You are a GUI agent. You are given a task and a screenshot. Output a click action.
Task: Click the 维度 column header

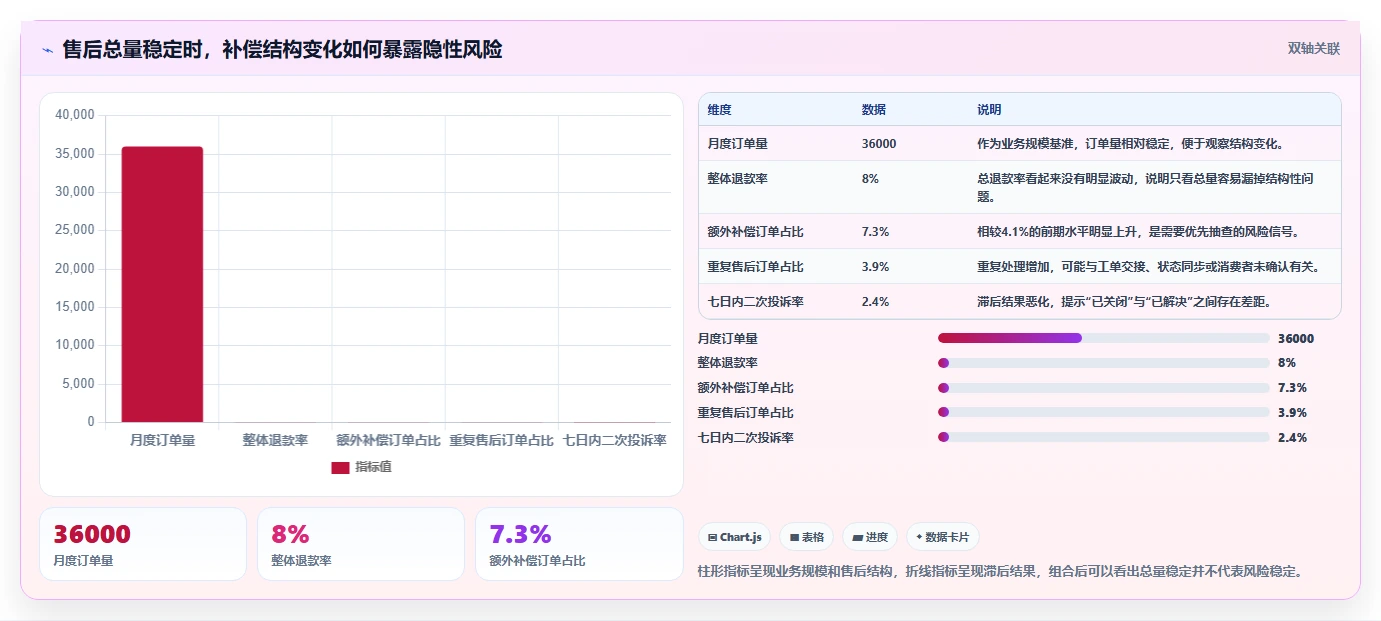click(720, 110)
